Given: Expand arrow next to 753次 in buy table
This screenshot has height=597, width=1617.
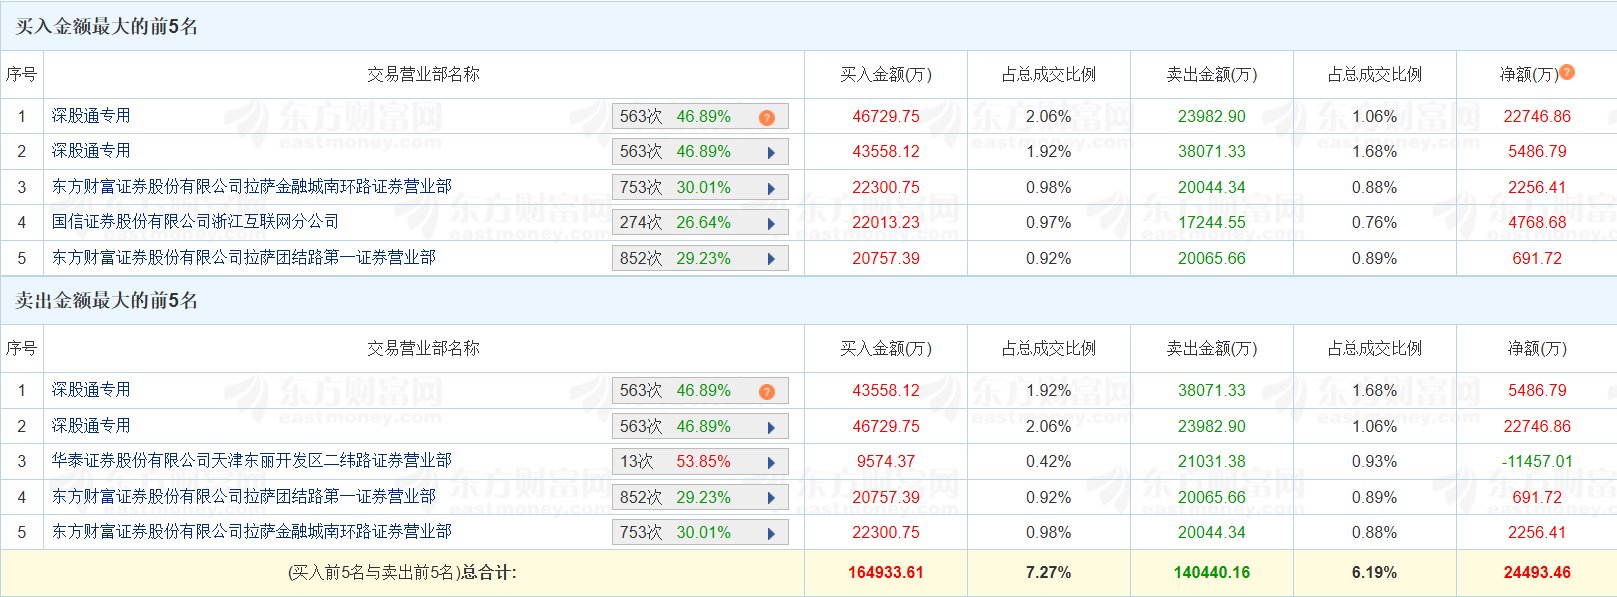Looking at the screenshot, I should click(771, 188).
